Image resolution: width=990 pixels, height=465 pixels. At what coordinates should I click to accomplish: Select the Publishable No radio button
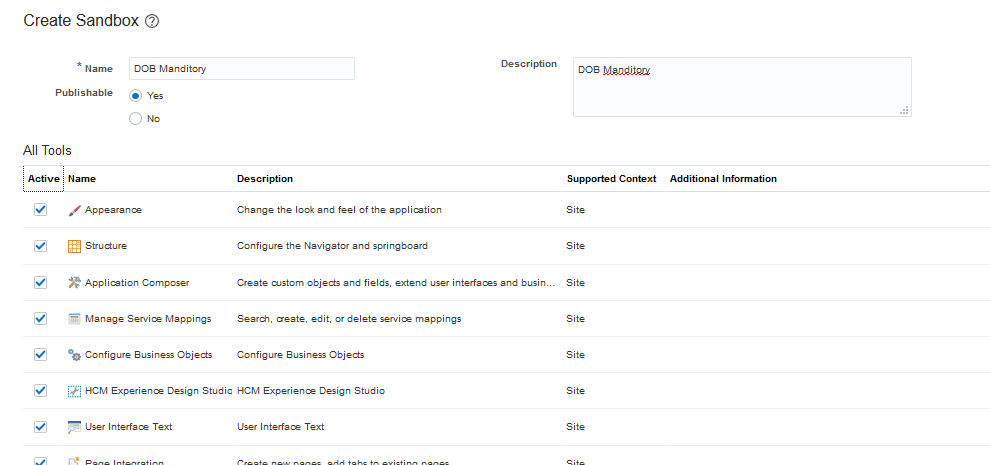point(136,119)
